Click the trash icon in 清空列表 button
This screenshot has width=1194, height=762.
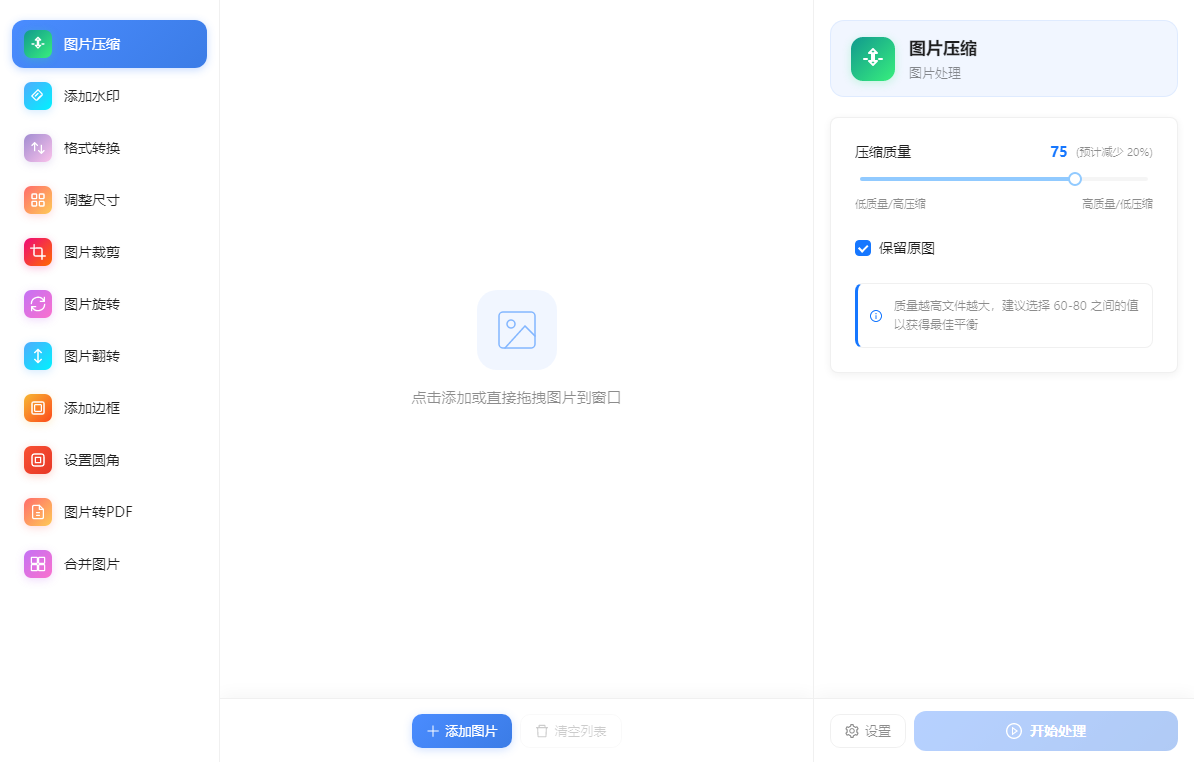pyautogui.click(x=541, y=731)
